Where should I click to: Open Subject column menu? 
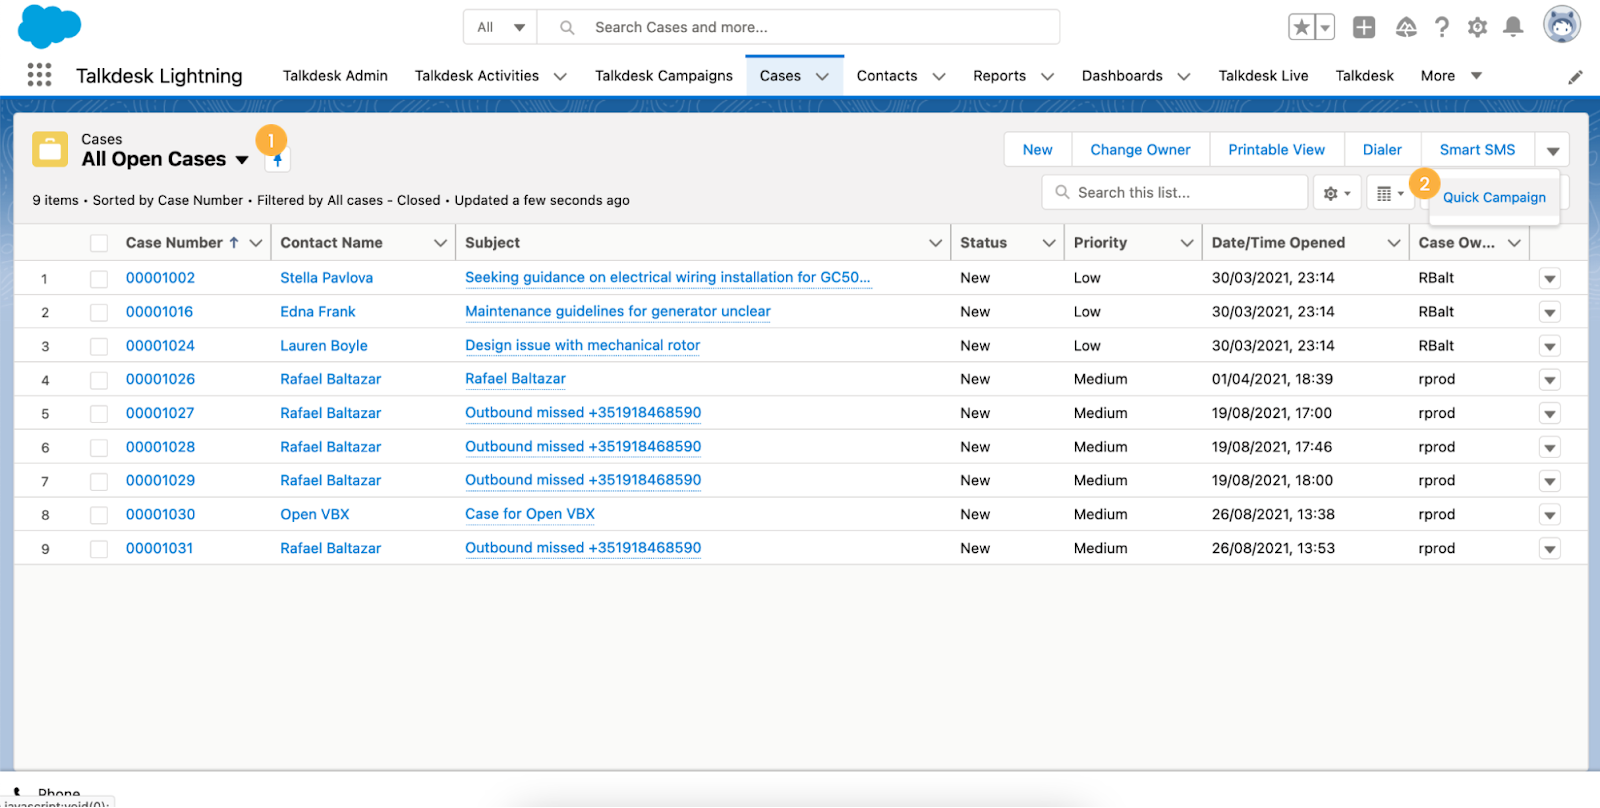click(935, 243)
